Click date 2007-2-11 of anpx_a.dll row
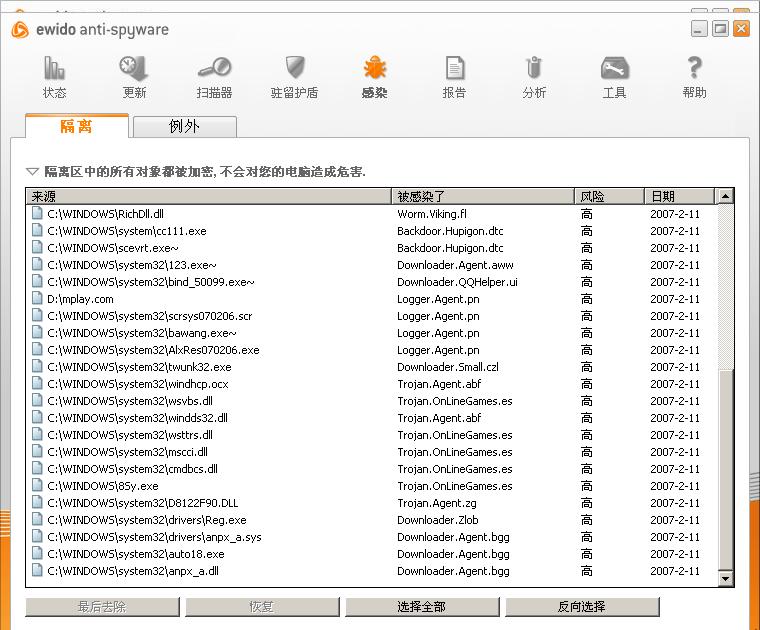The image size is (760, 630). 675,571
